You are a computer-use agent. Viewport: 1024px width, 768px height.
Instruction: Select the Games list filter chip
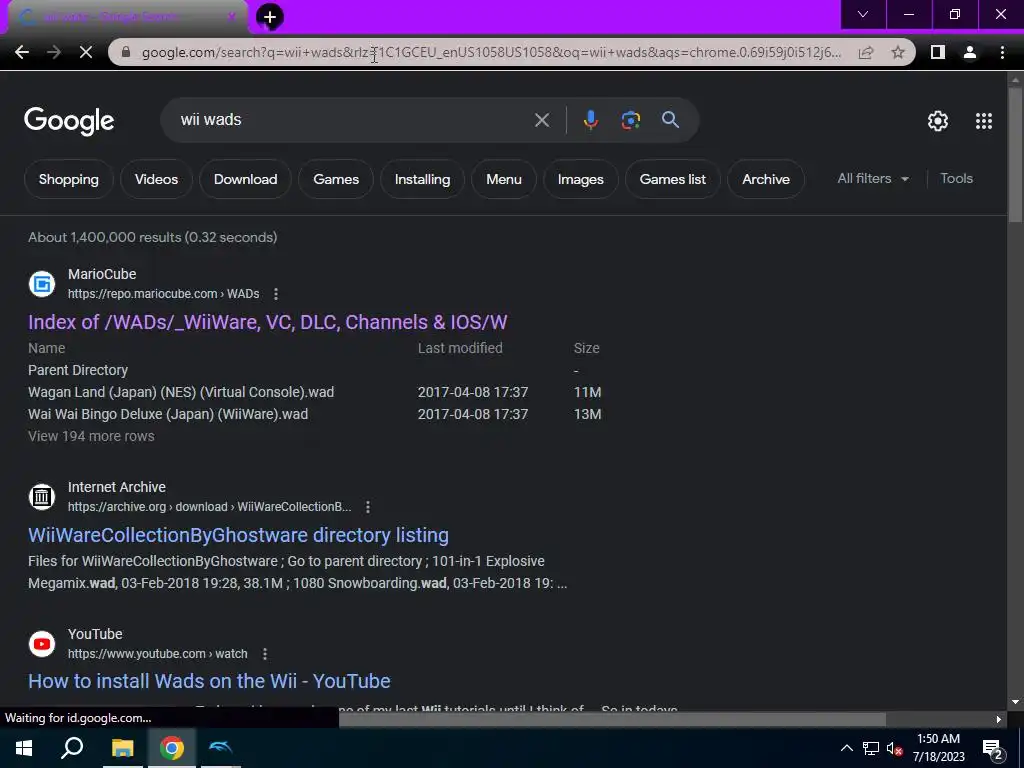[x=673, y=180]
